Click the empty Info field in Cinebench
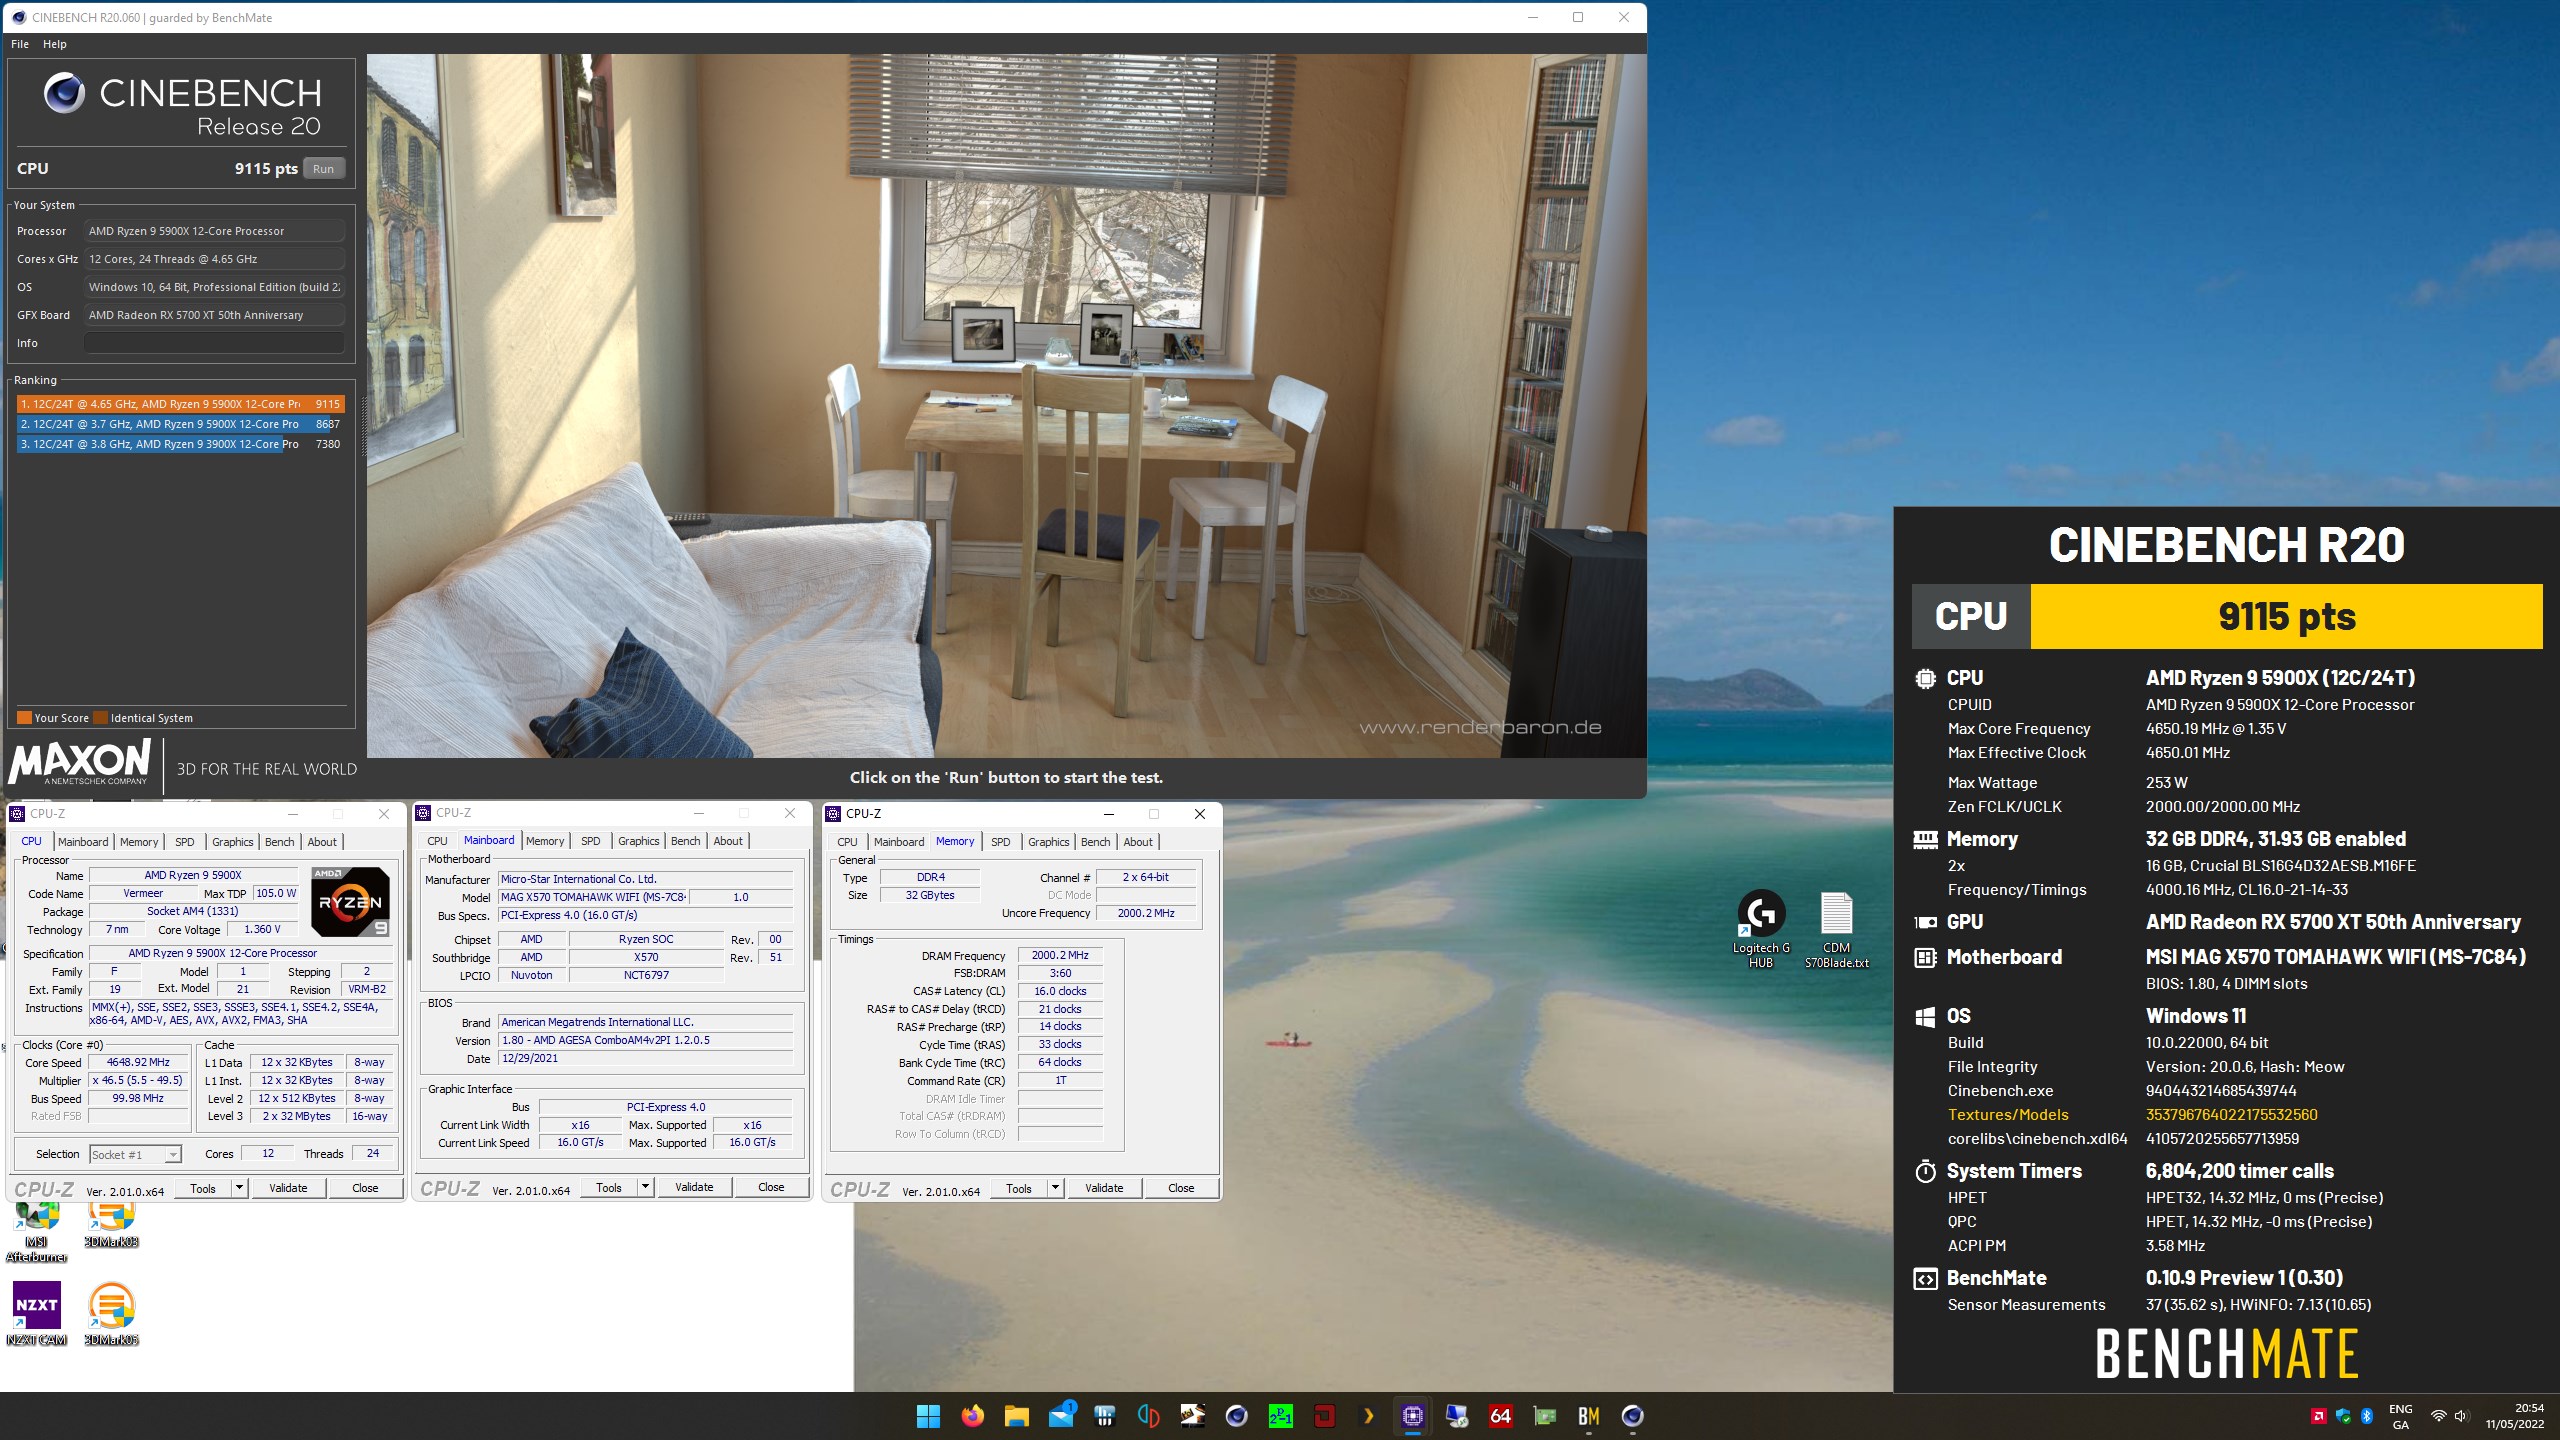Screen dimensions: 2560x1440 point(214,343)
